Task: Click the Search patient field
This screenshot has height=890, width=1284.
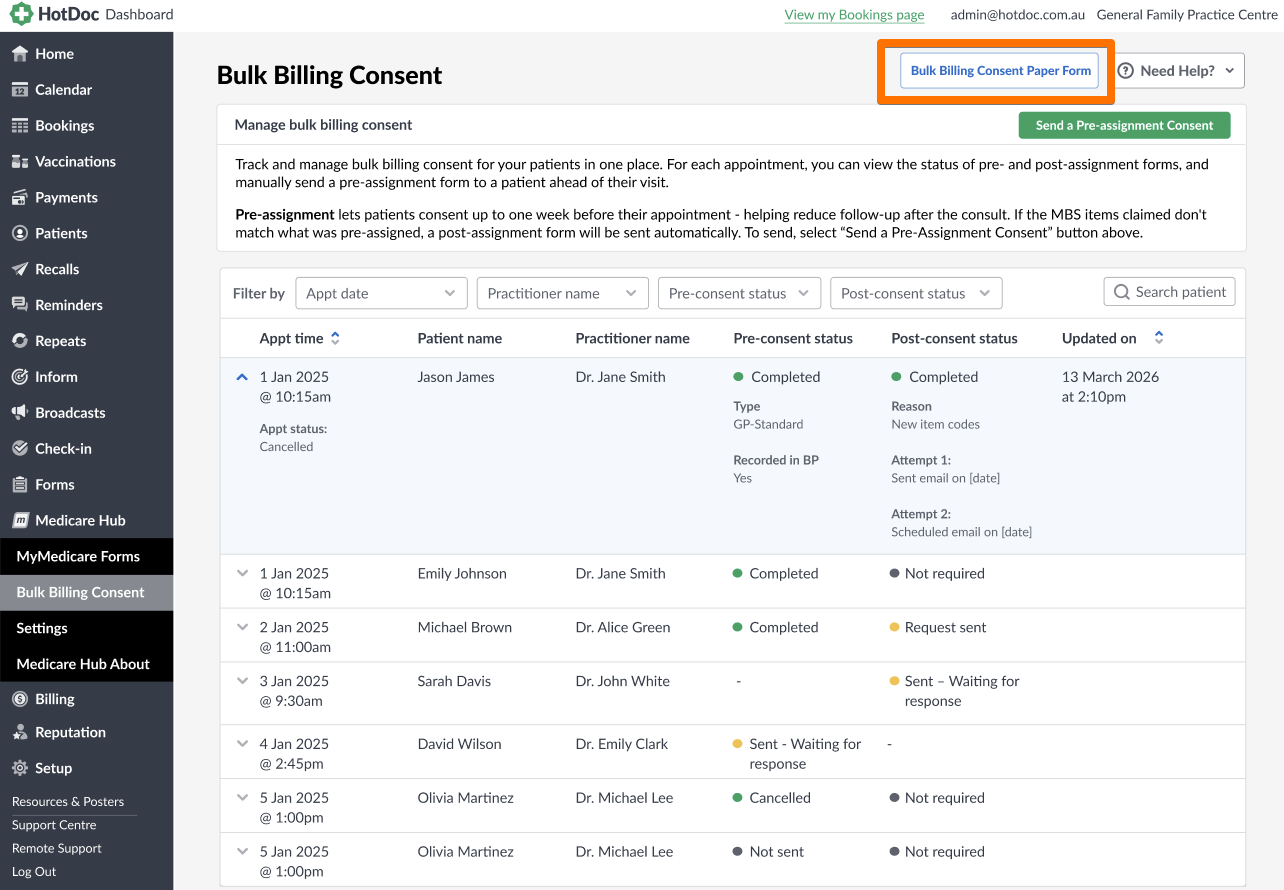Action: click(1170, 292)
